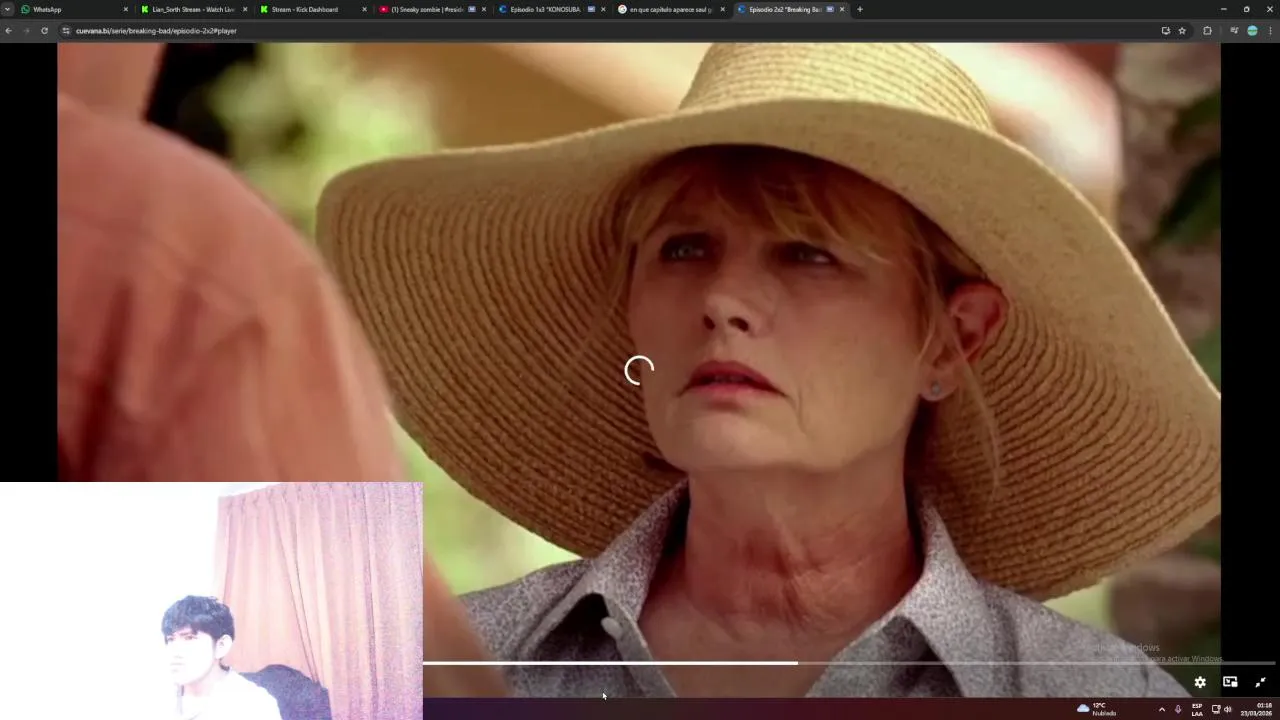Close the WhatsApp tab
The width and height of the screenshot is (1280, 720).
(126, 9)
